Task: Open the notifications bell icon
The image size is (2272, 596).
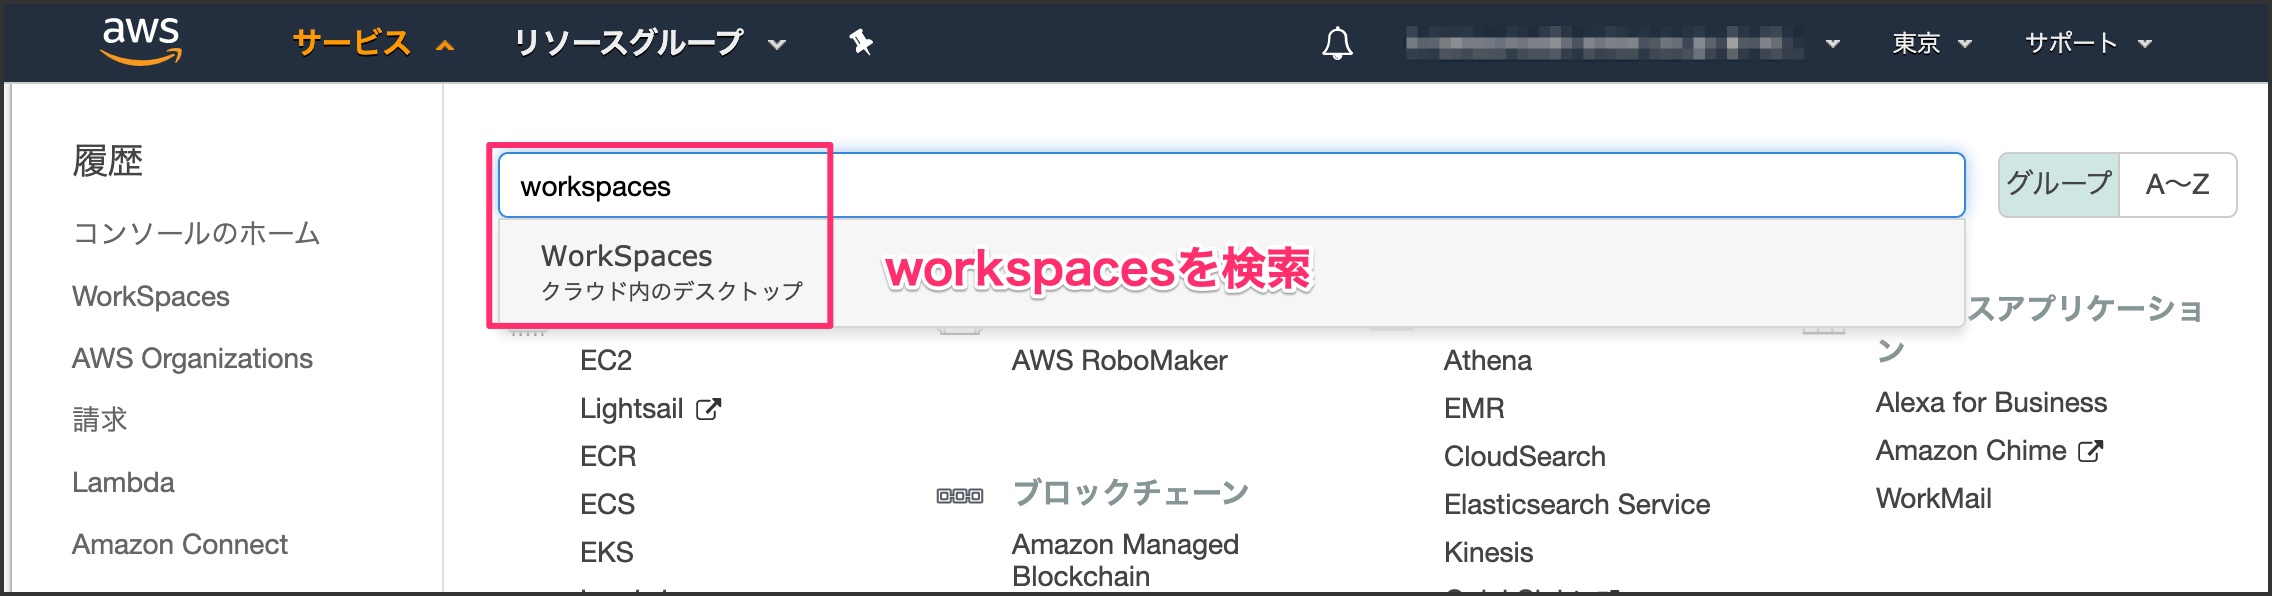Action: point(1337,43)
